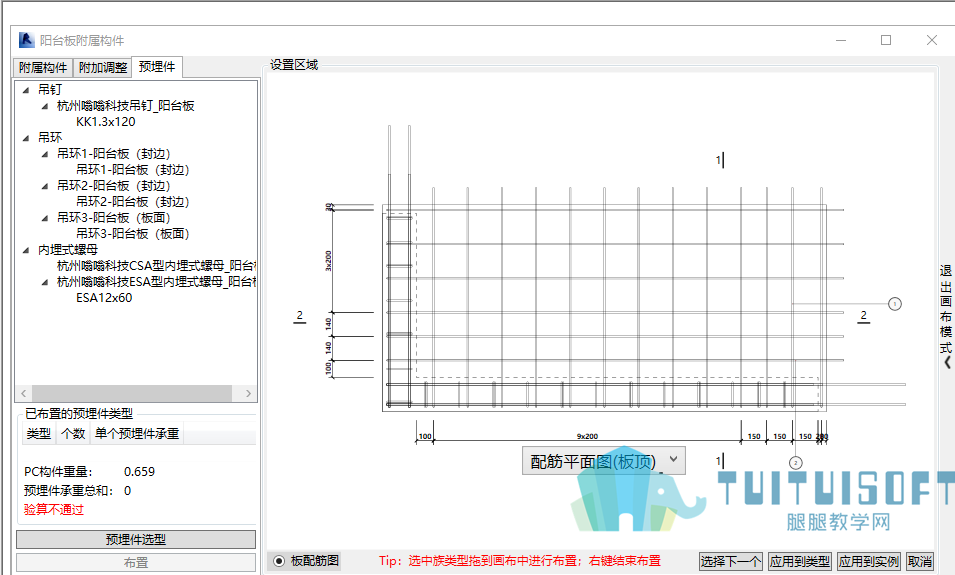This screenshot has height=575, width=955.
Task: Click the 类型 column header
Action: point(39,434)
